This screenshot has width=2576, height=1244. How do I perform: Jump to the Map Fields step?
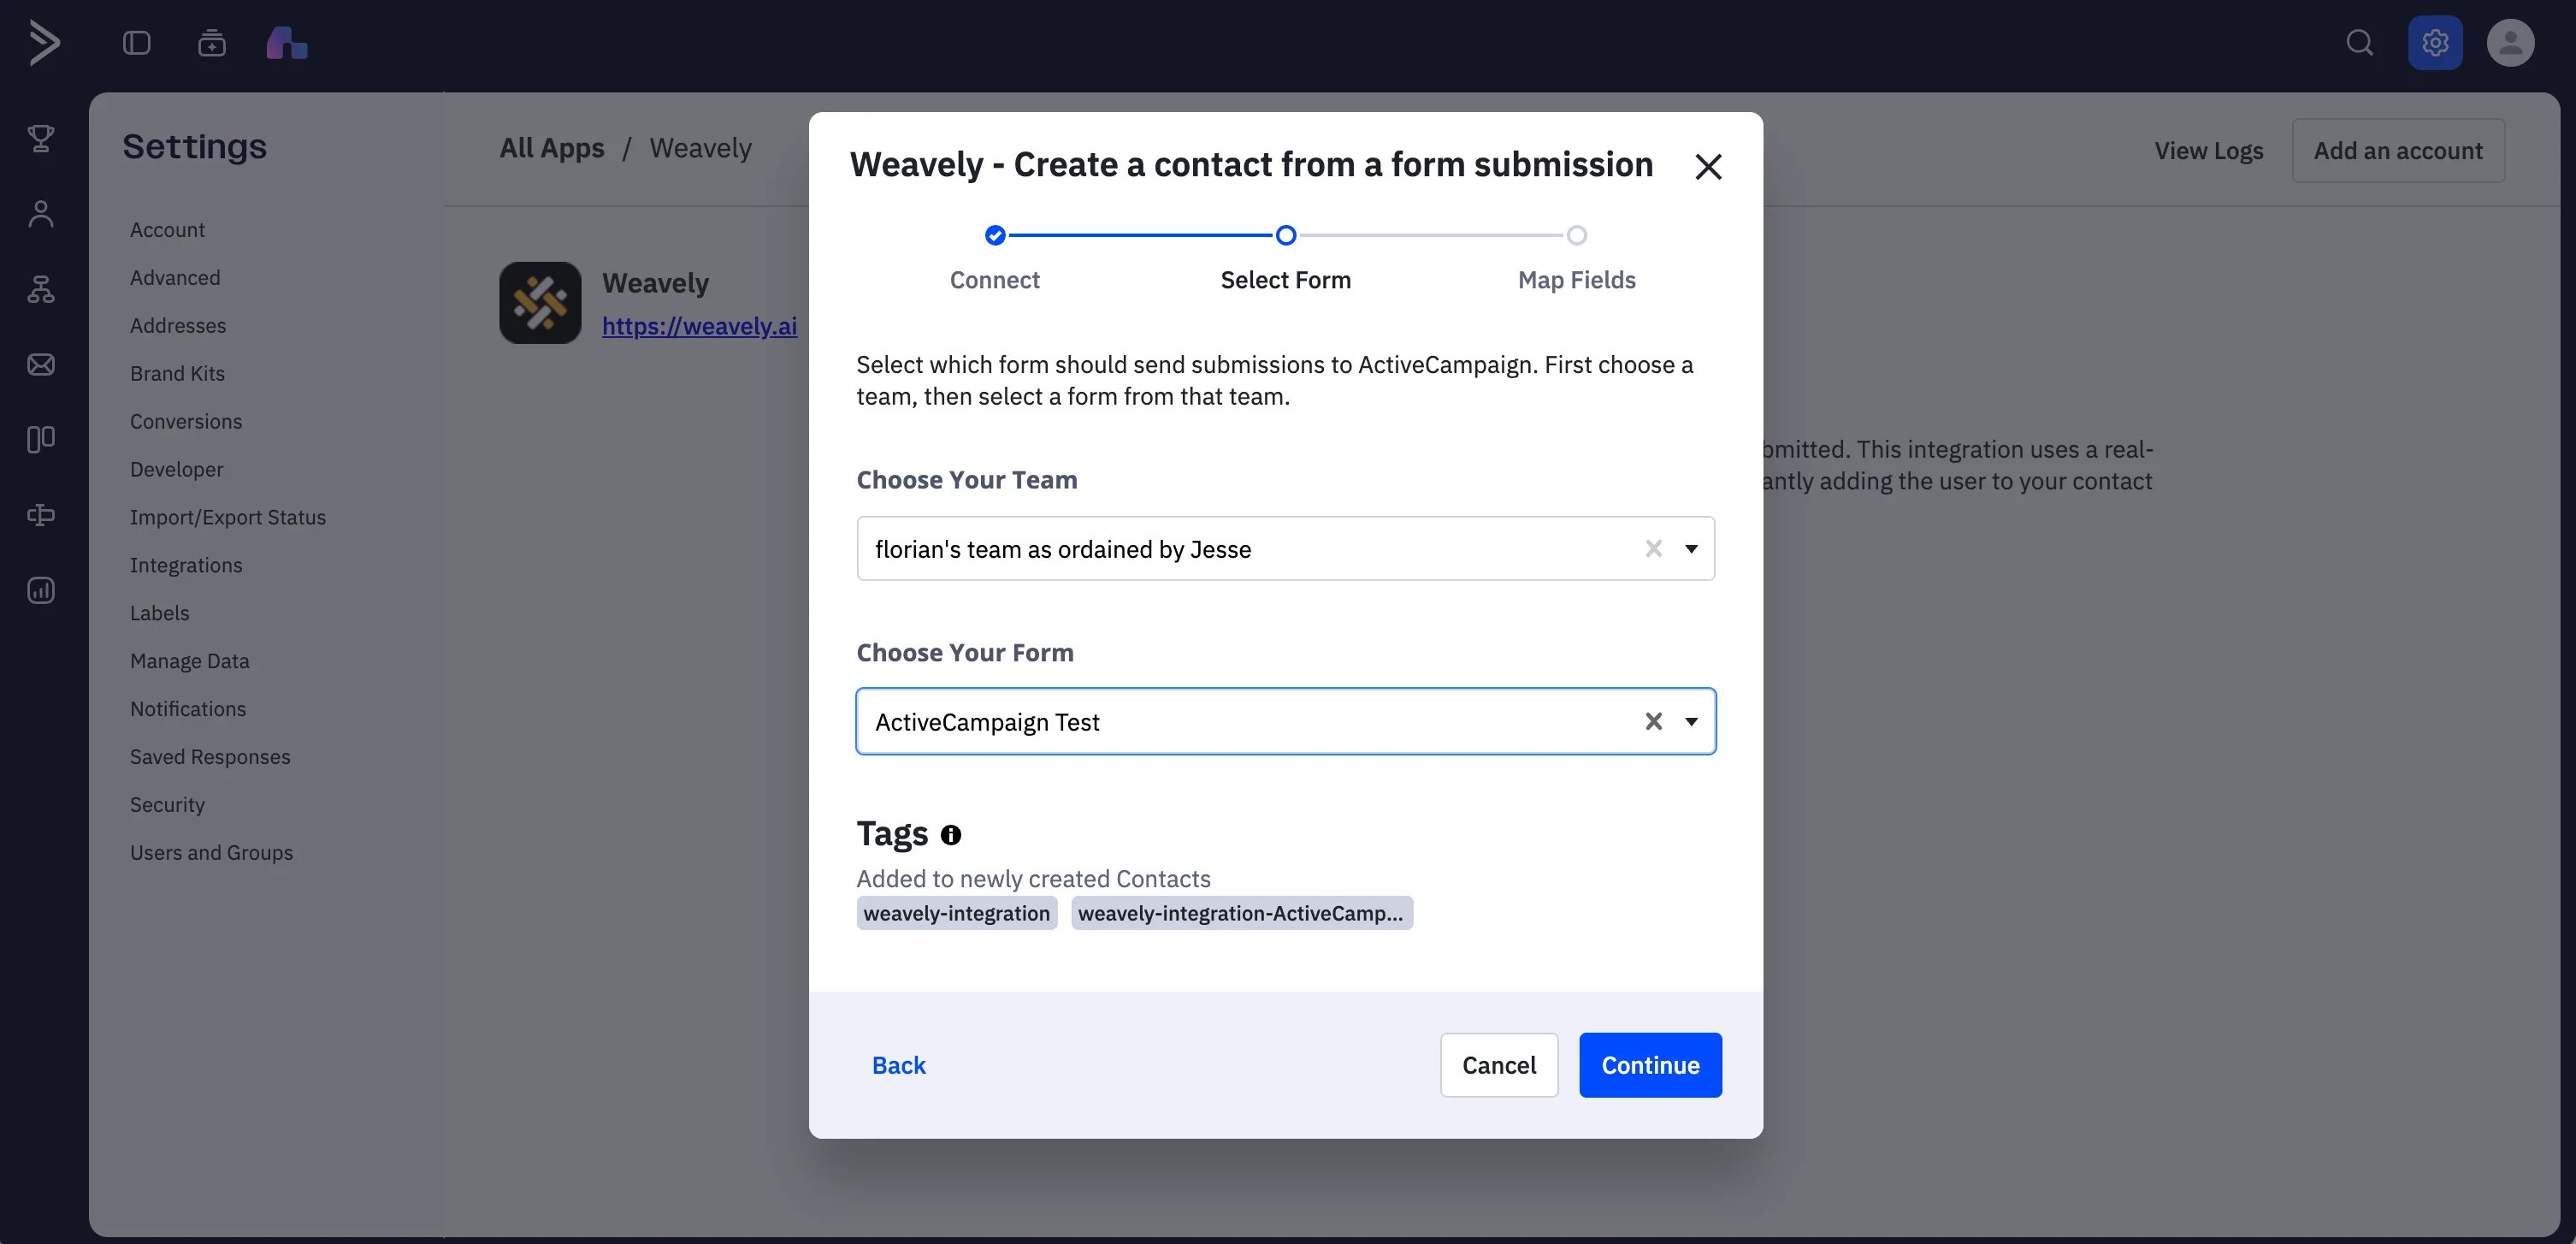1576,280
